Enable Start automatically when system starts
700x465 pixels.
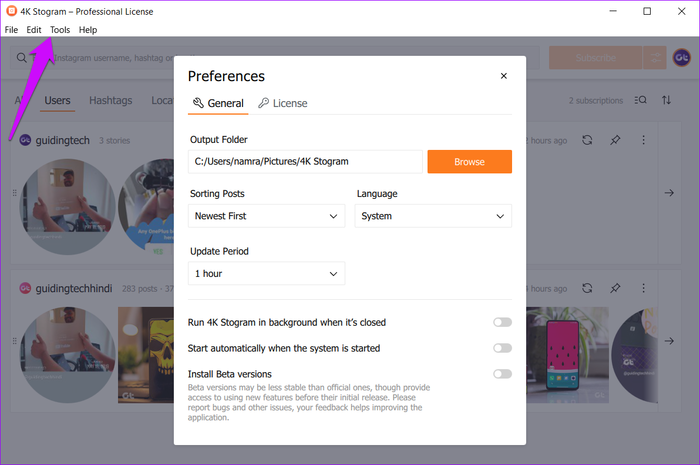[502, 348]
